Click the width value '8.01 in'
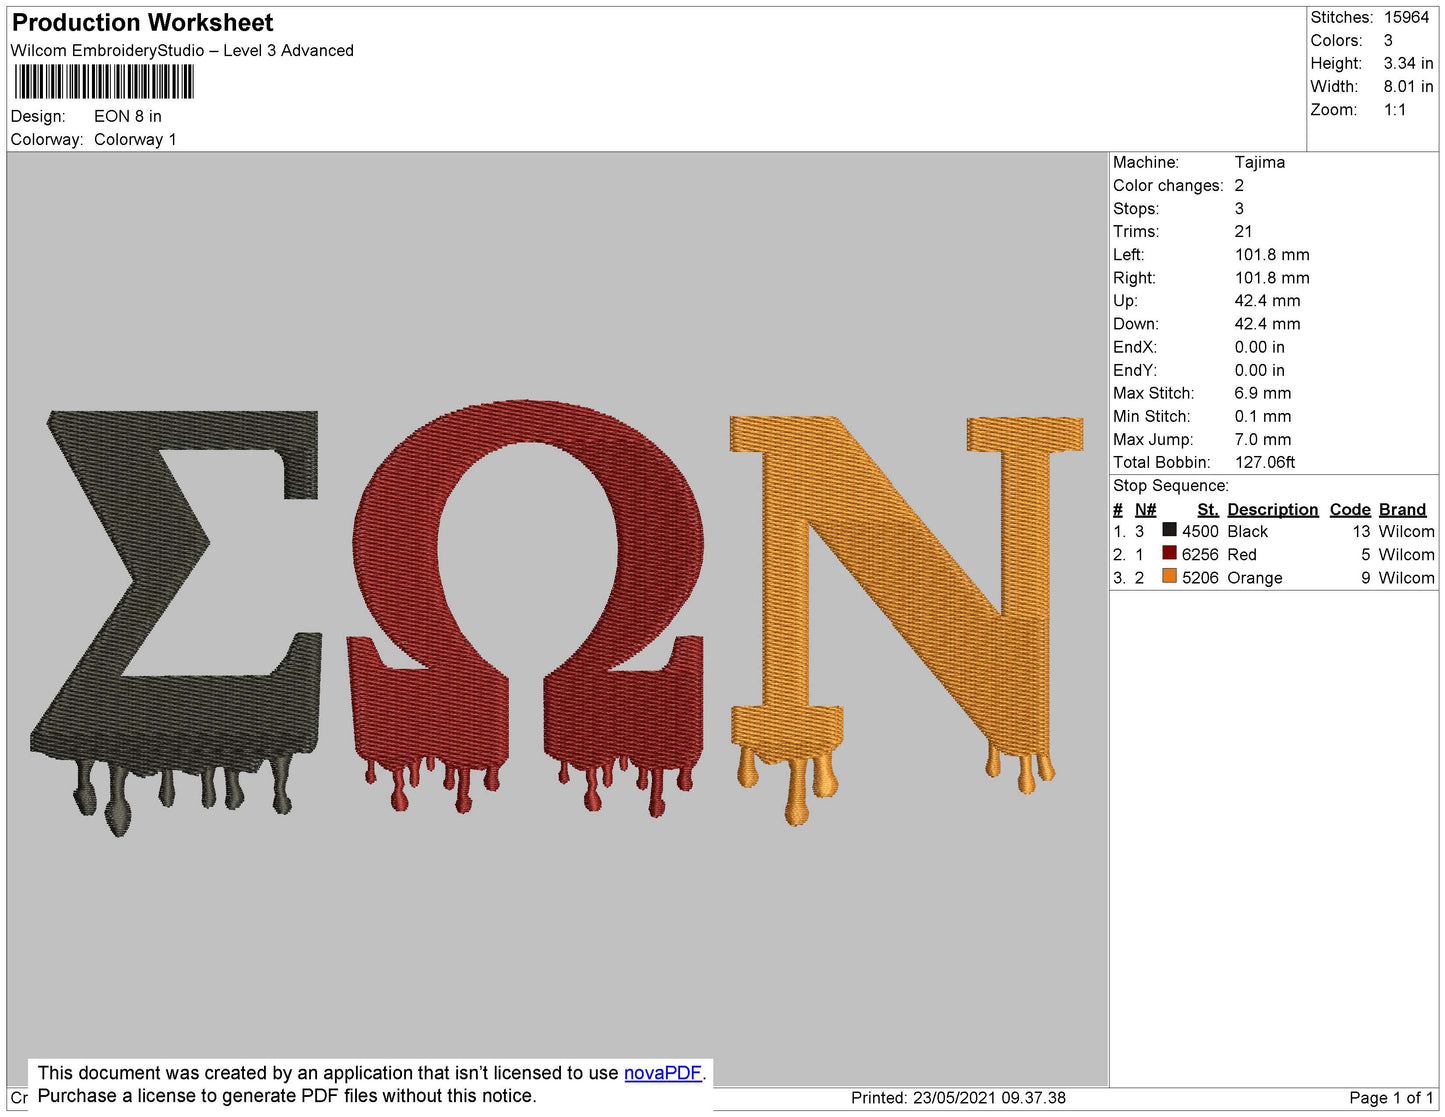Screen dimensions: 1445x1117 coord(1408,87)
